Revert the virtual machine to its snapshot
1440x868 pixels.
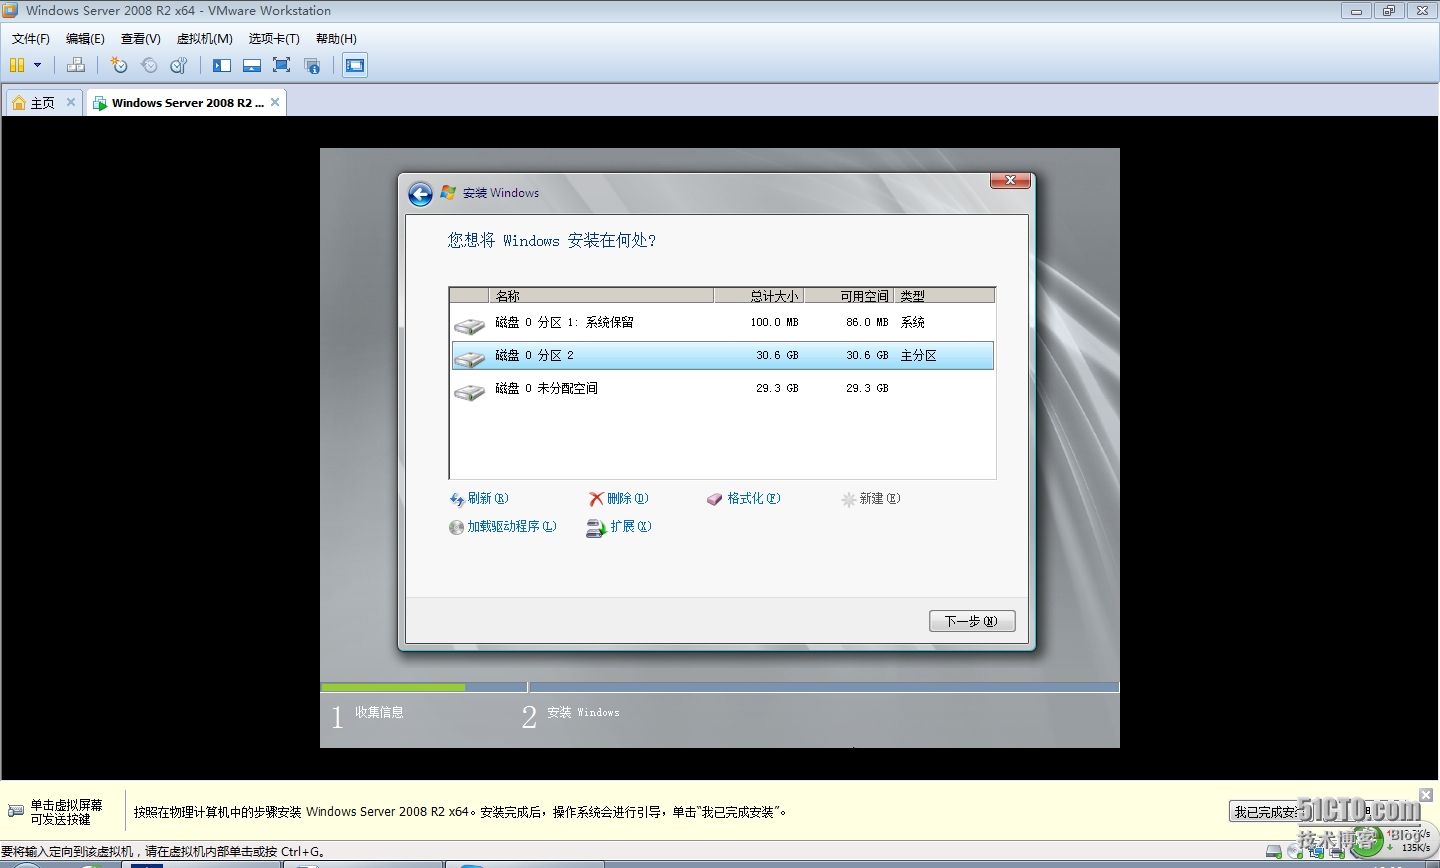tap(149, 65)
